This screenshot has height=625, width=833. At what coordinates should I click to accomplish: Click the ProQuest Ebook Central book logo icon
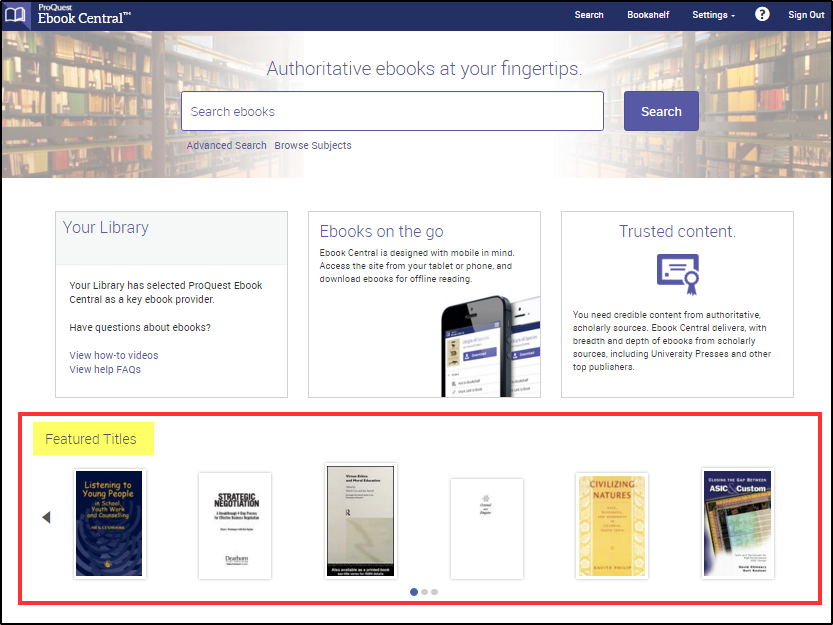point(15,15)
